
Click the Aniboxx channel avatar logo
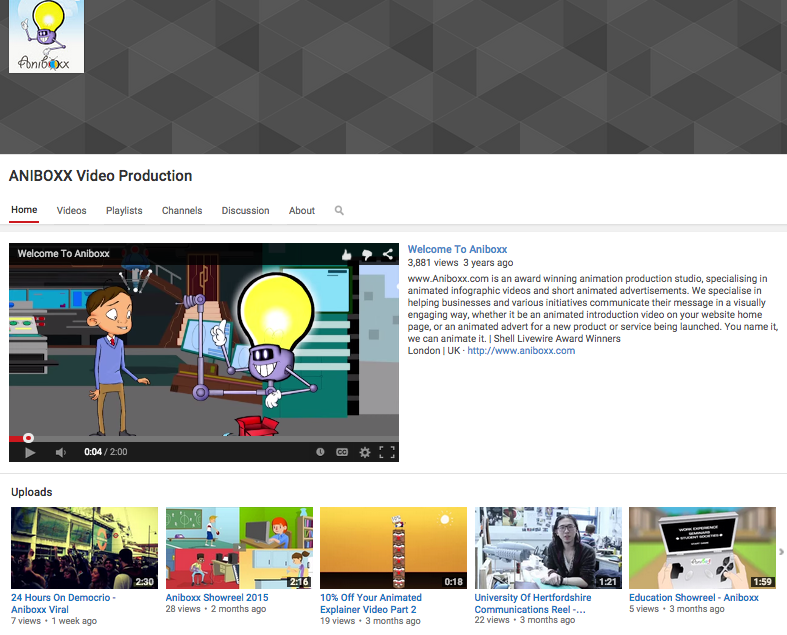46,36
